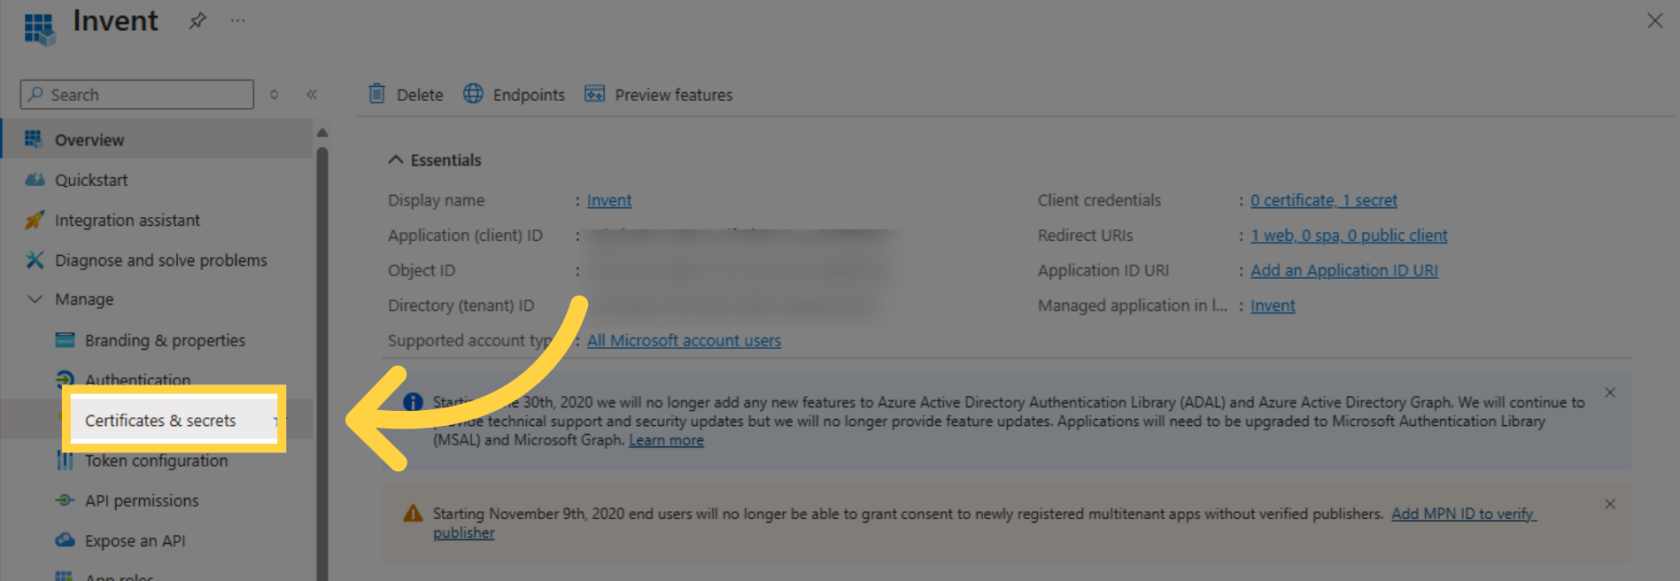Click Learn more in the ADAL notice
Viewport: 1680px width, 581px height.
666,440
